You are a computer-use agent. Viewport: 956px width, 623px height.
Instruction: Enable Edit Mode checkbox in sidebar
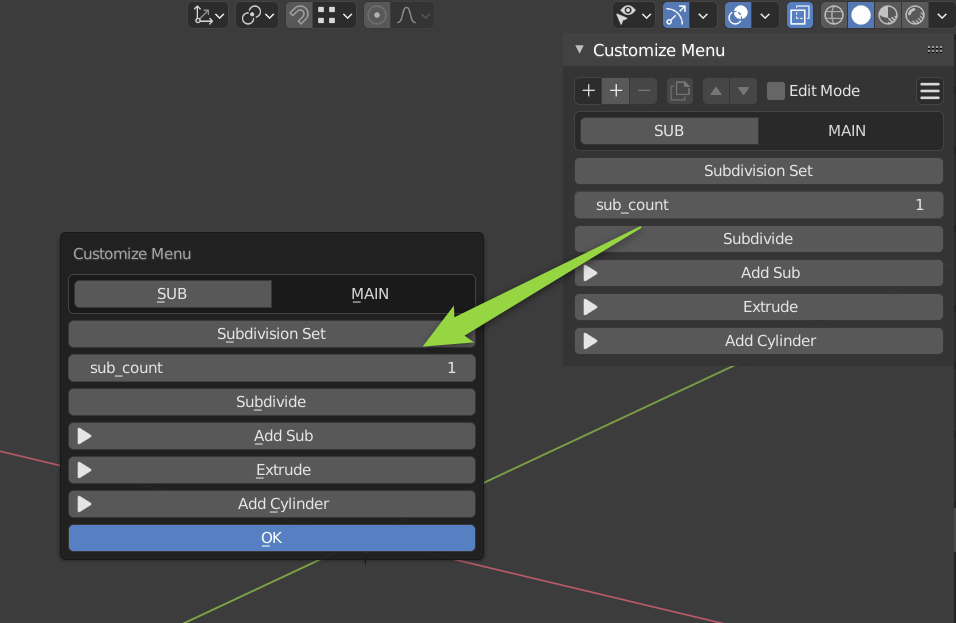point(776,91)
